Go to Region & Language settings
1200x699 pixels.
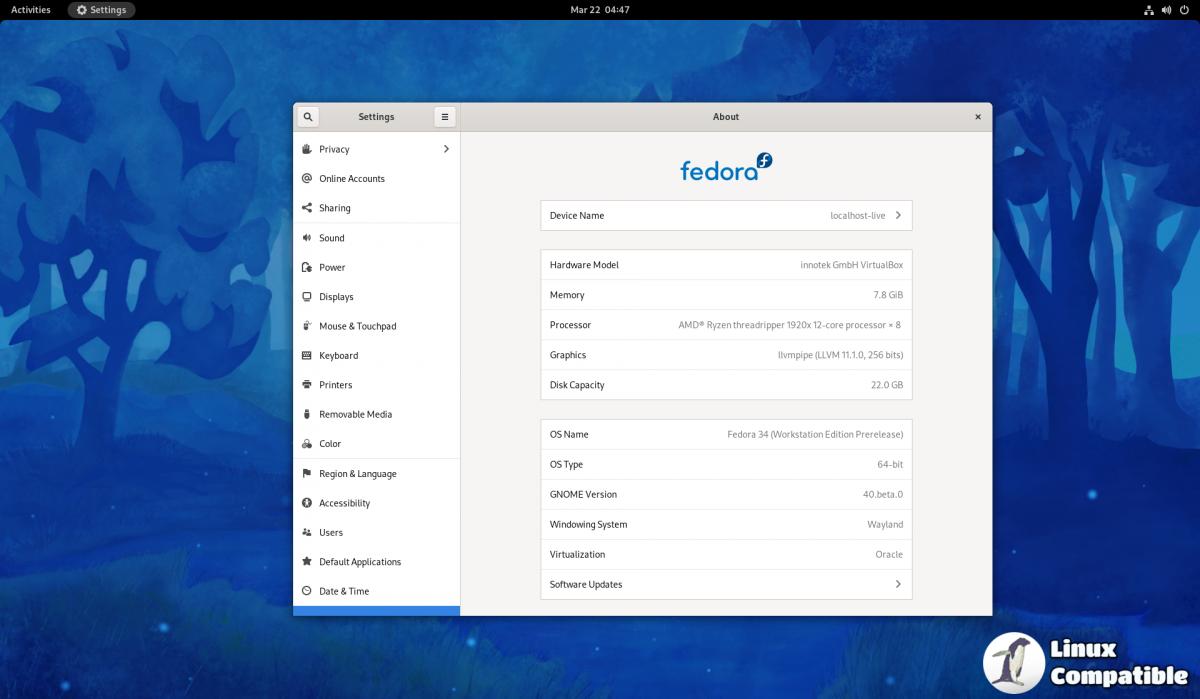(x=357, y=474)
